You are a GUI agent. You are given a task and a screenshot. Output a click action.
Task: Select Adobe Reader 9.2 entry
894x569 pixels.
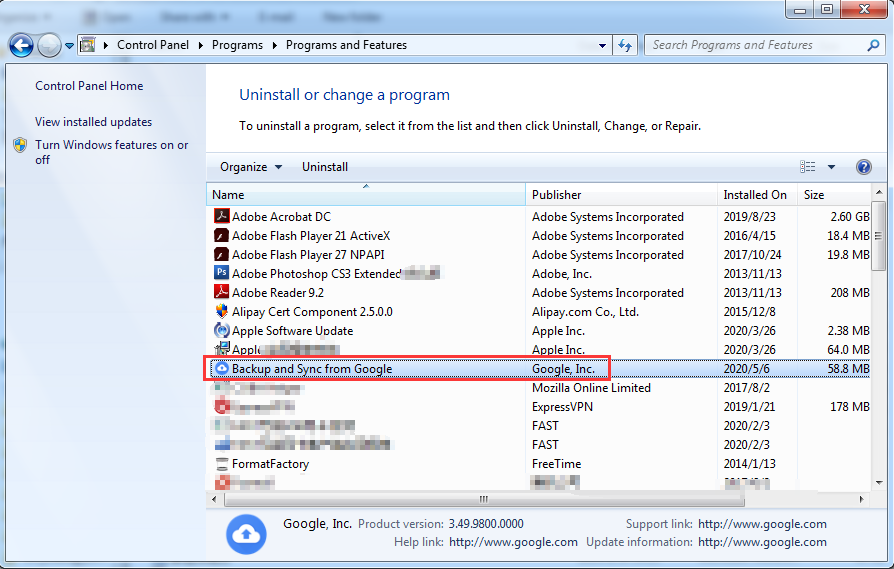point(278,292)
